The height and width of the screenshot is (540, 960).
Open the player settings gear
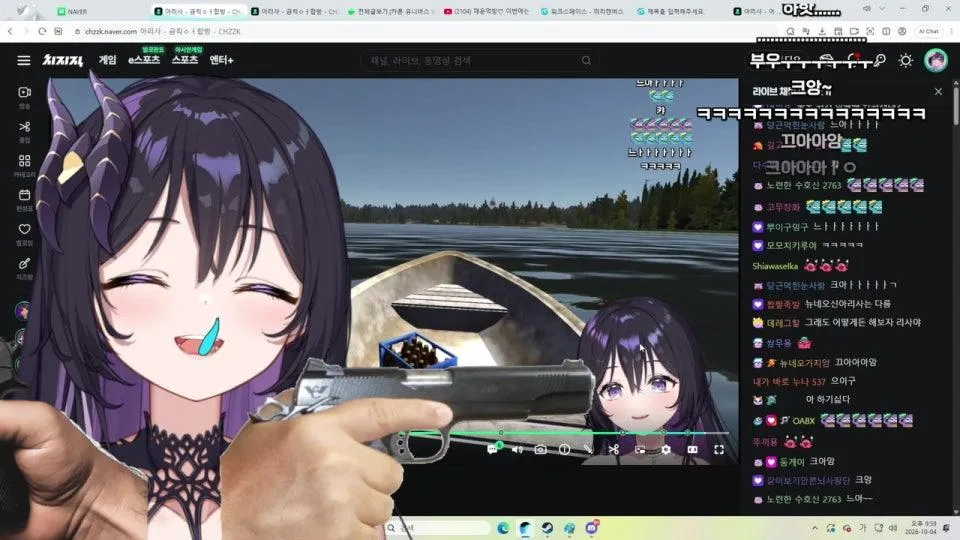[x=666, y=449]
